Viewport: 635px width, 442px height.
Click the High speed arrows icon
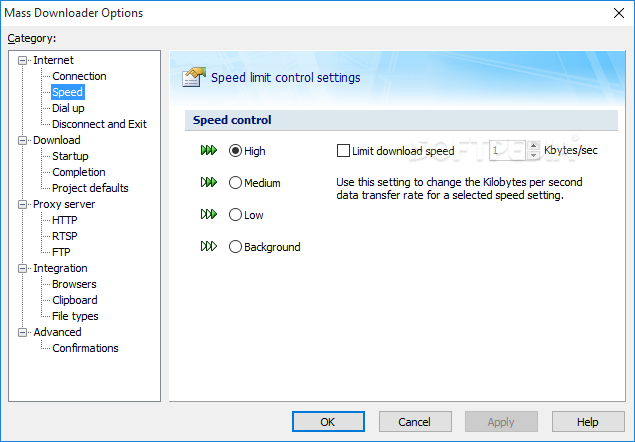208,151
